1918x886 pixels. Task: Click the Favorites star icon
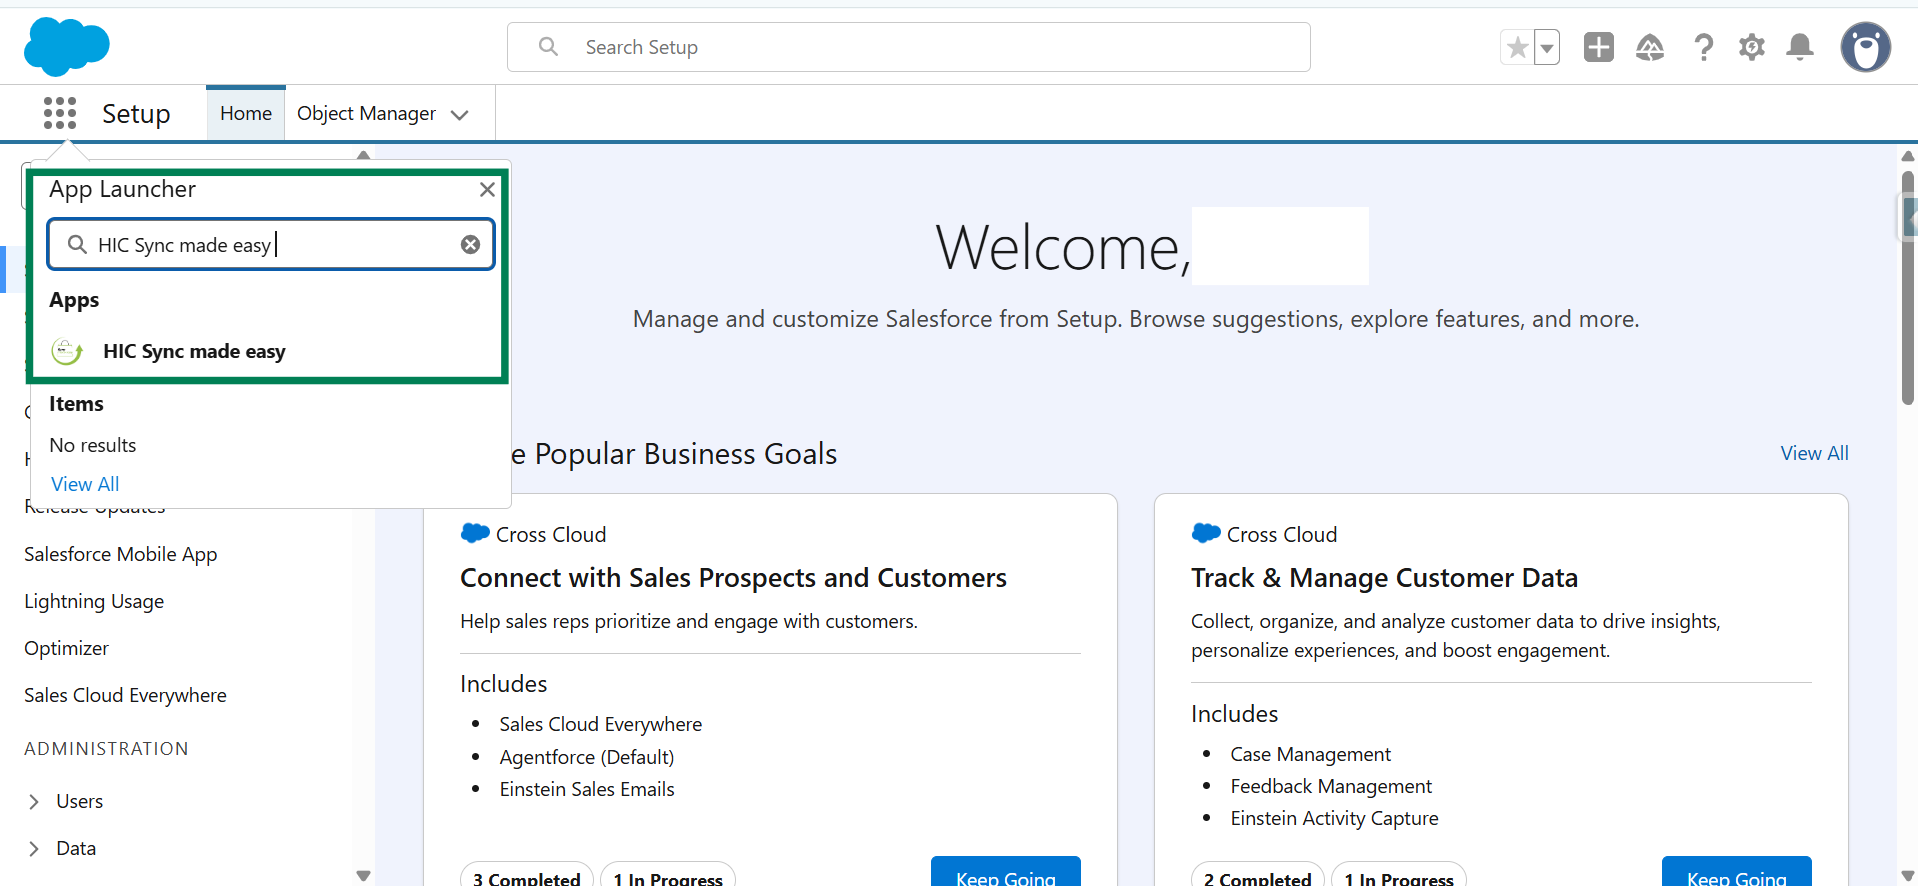1517,47
